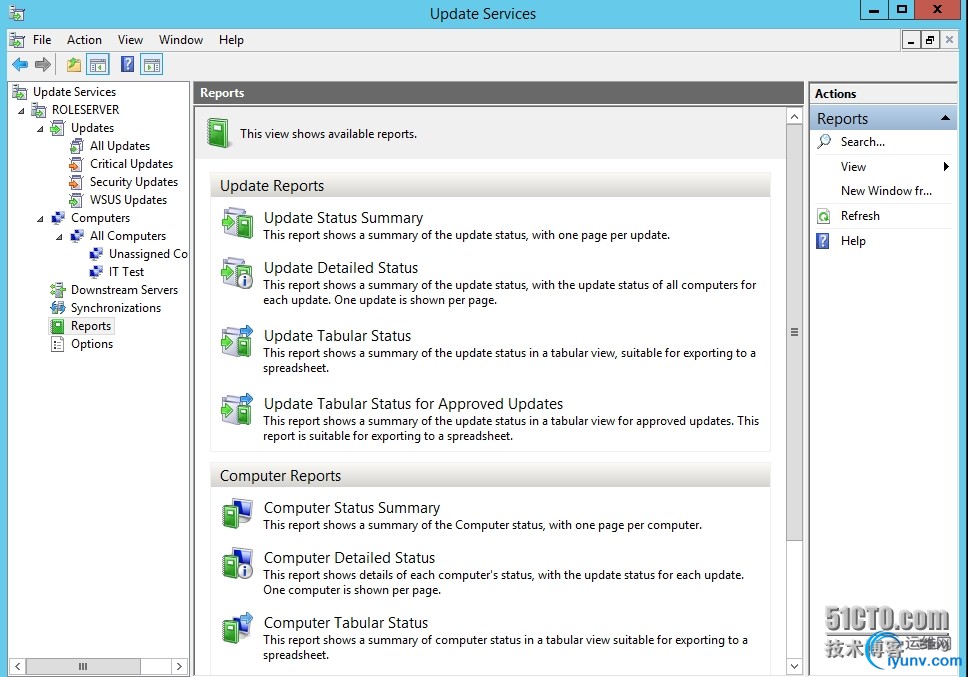The image size is (968, 677).
Task: Open the blue Help toolbar icon
Action: click(x=127, y=64)
